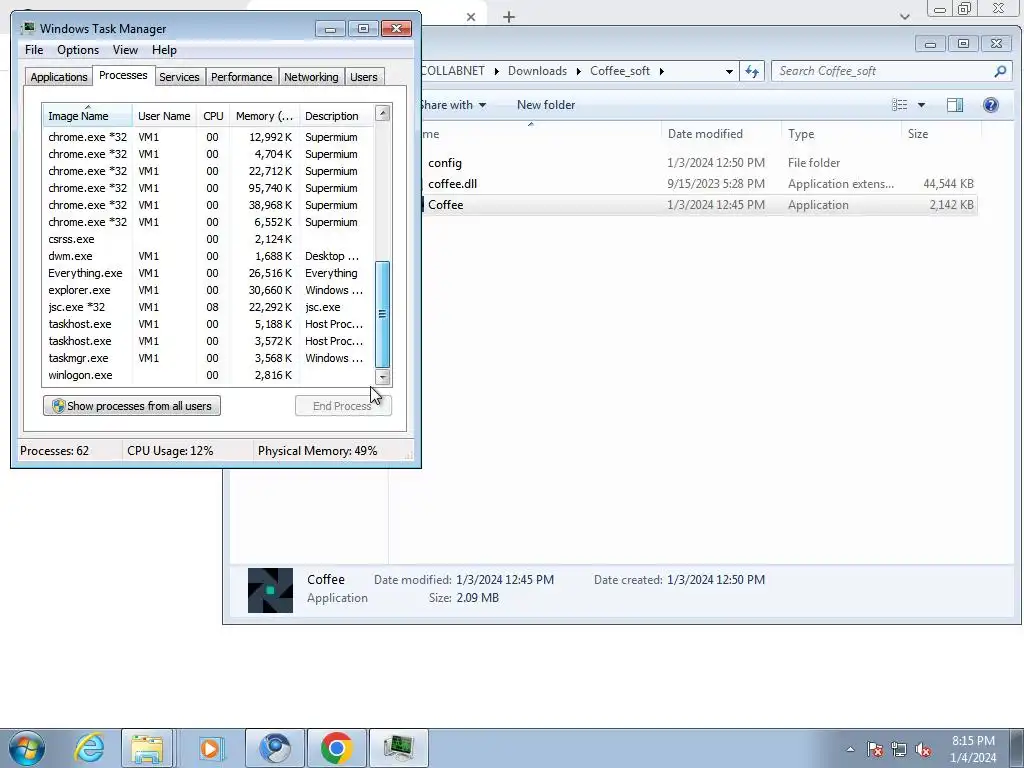Viewport: 1024px width, 768px height.
Task: Open Windows Explorer taskbar icon
Action: 148,748
